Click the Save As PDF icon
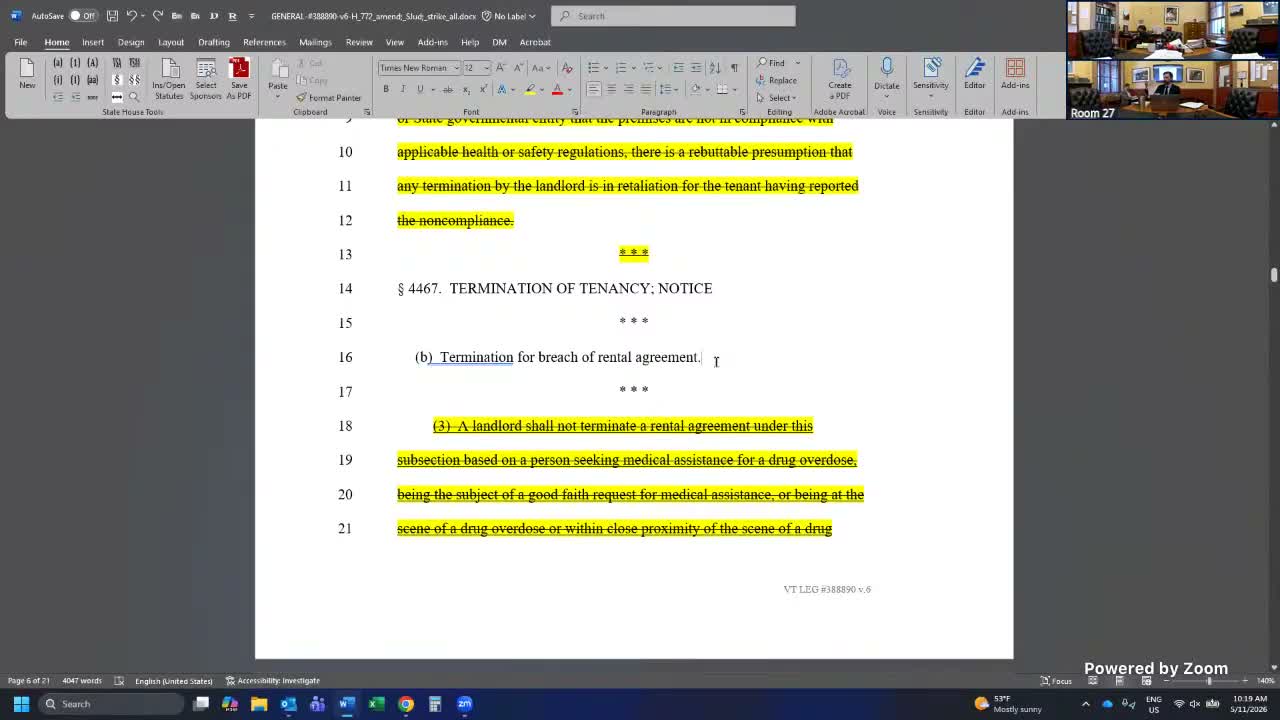 click(239, 78)
